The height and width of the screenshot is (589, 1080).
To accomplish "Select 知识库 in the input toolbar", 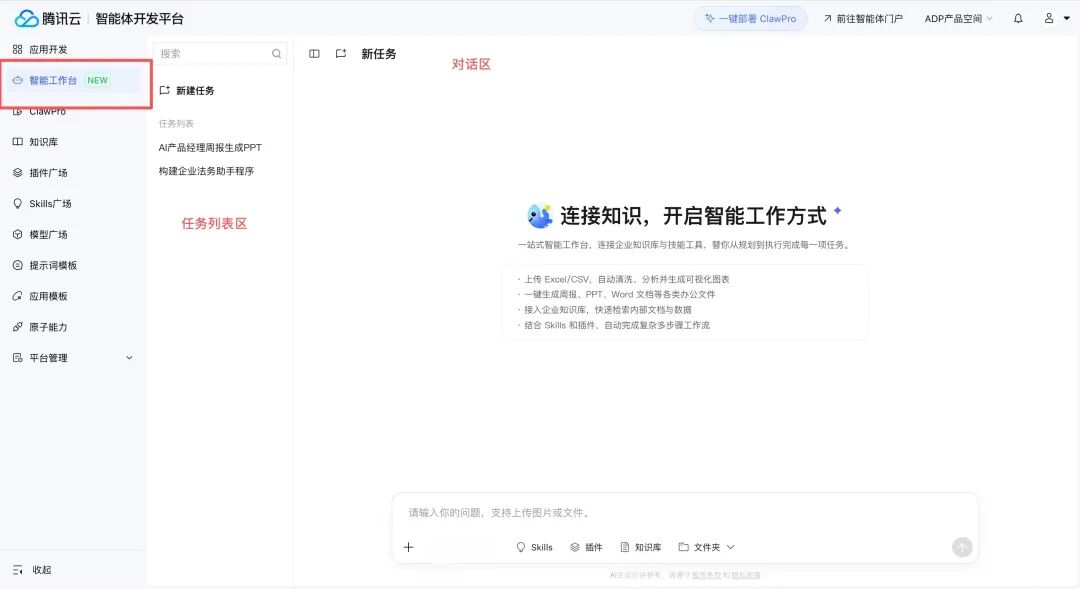I will 641,547.
